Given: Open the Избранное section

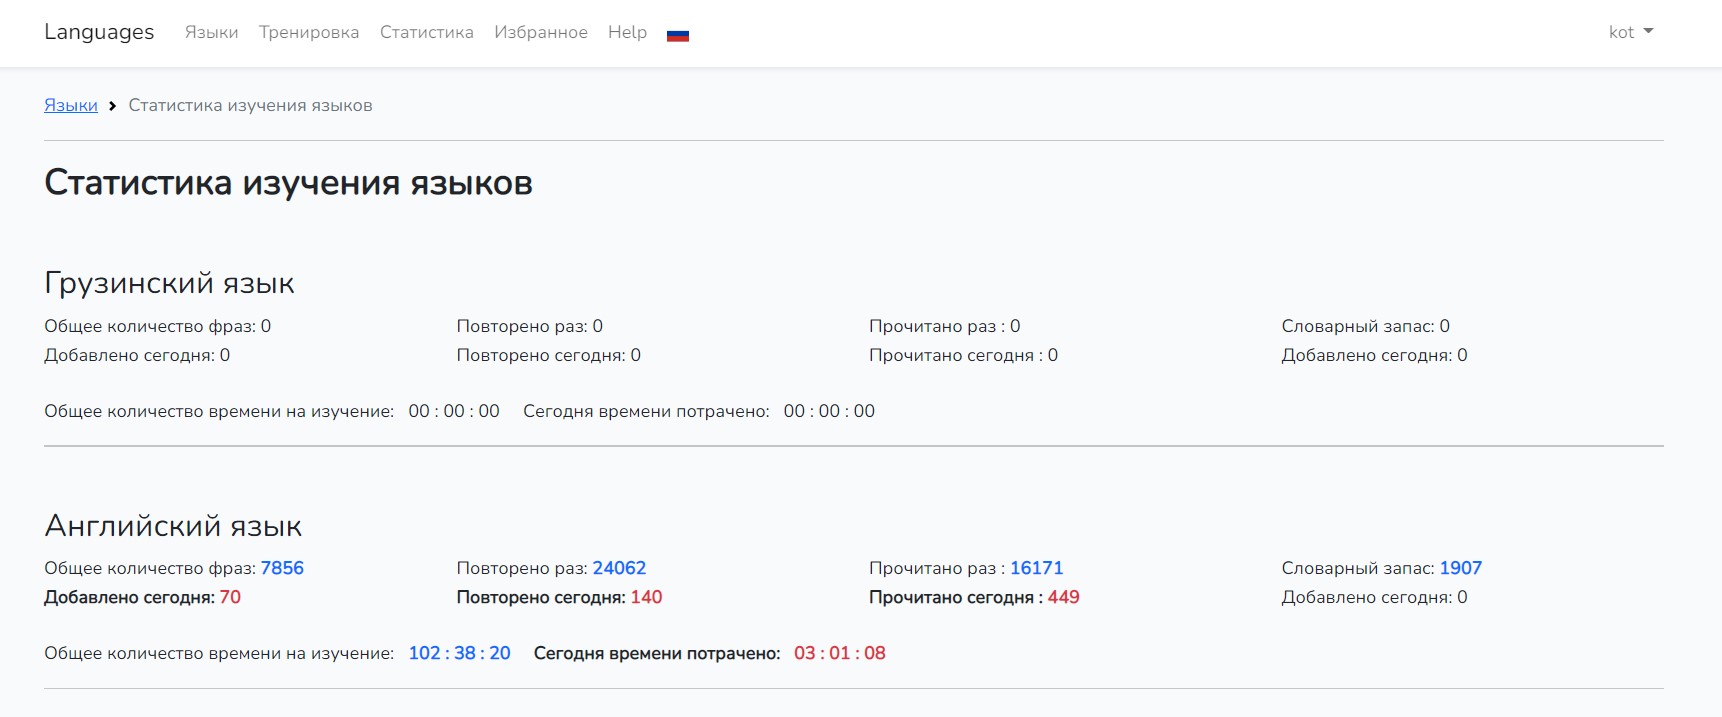Looking at the screenshot, I should (x=540, y=32).
